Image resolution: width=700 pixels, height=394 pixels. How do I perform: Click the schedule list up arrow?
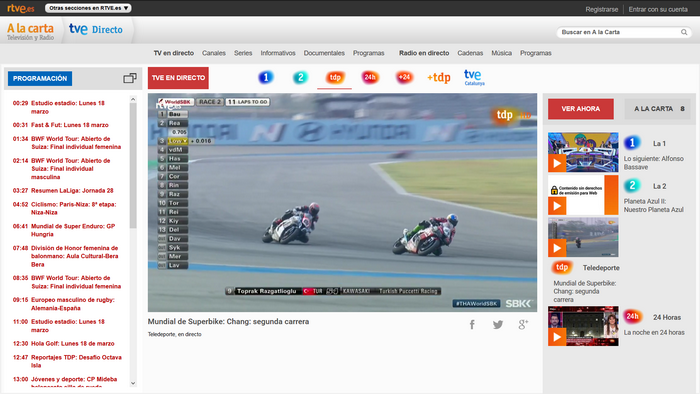[x=133, y=99]
